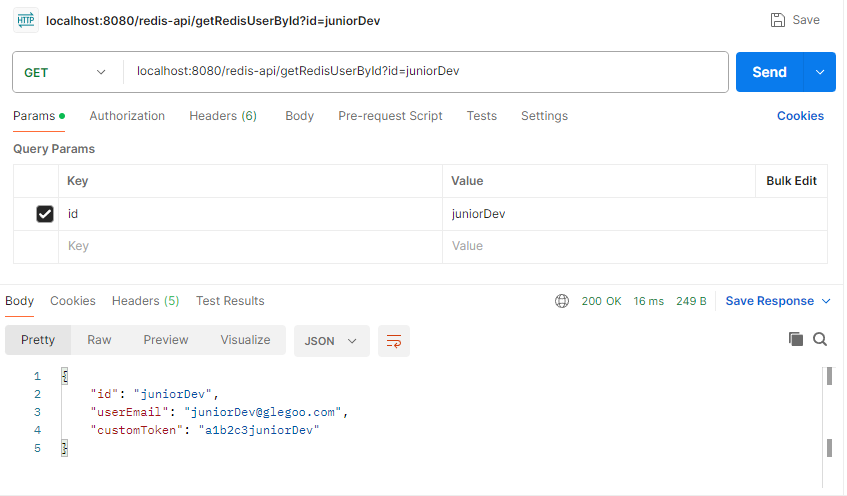The image size is (847, 496).
Task: Switch to Visualize response view
Action: point(245,340)
